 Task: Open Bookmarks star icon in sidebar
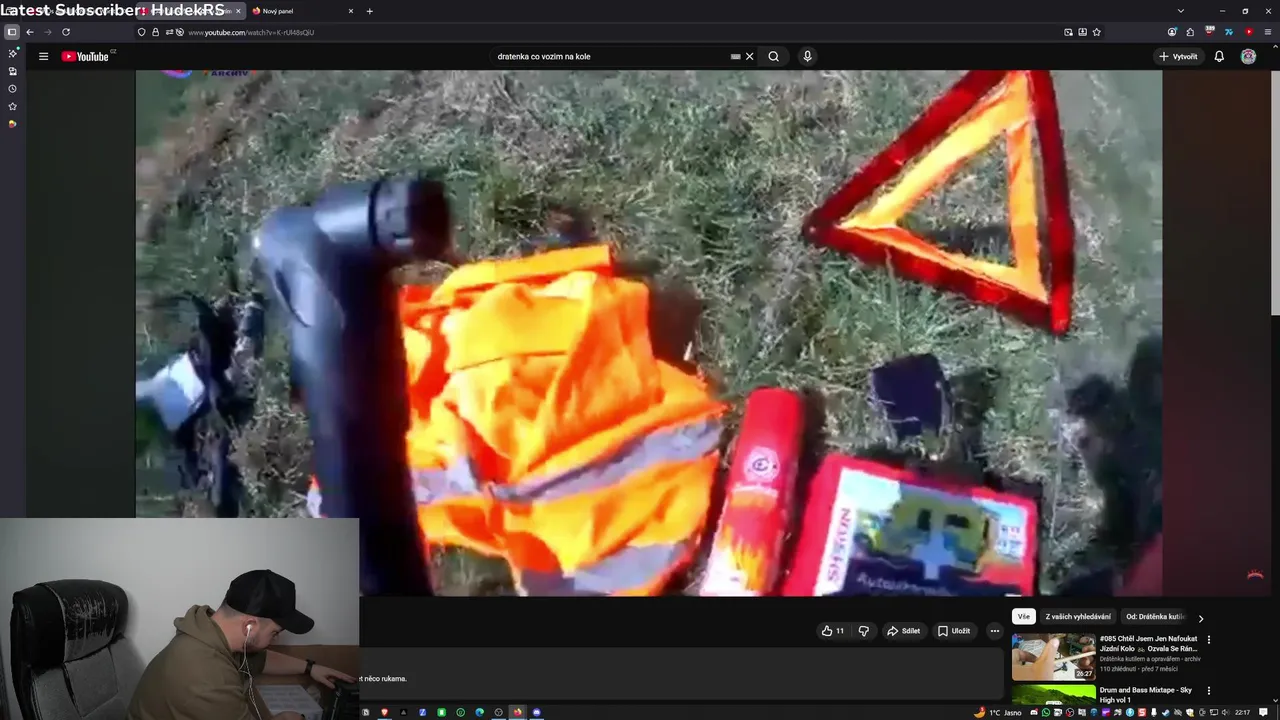pyautogui.click(x=12, y=106)
